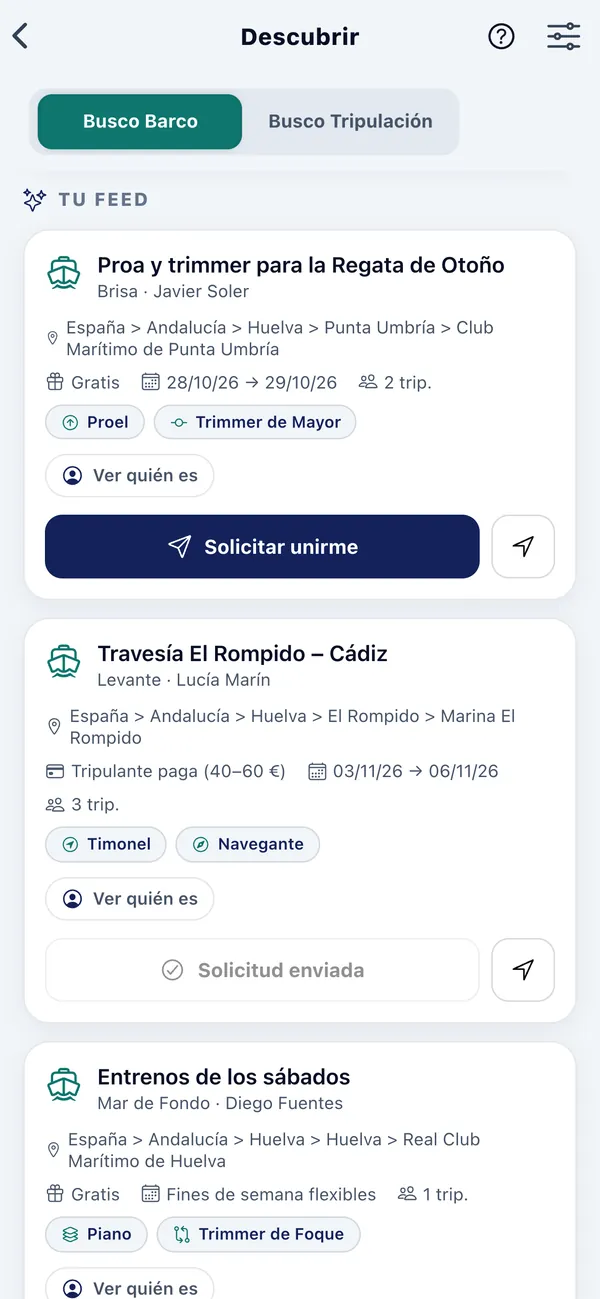Tap the Solicitud enviada button

[262, 969]
